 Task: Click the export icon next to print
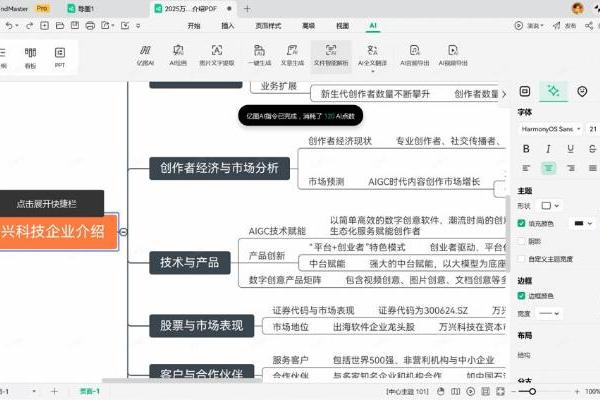[x=105, y=26]
